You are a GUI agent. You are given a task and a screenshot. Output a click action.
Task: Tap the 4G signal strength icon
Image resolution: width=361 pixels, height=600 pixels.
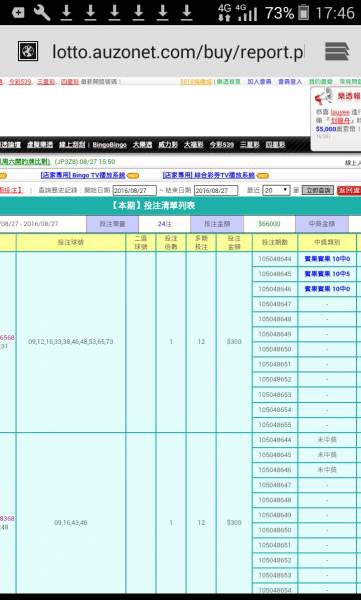click(247, 13)
